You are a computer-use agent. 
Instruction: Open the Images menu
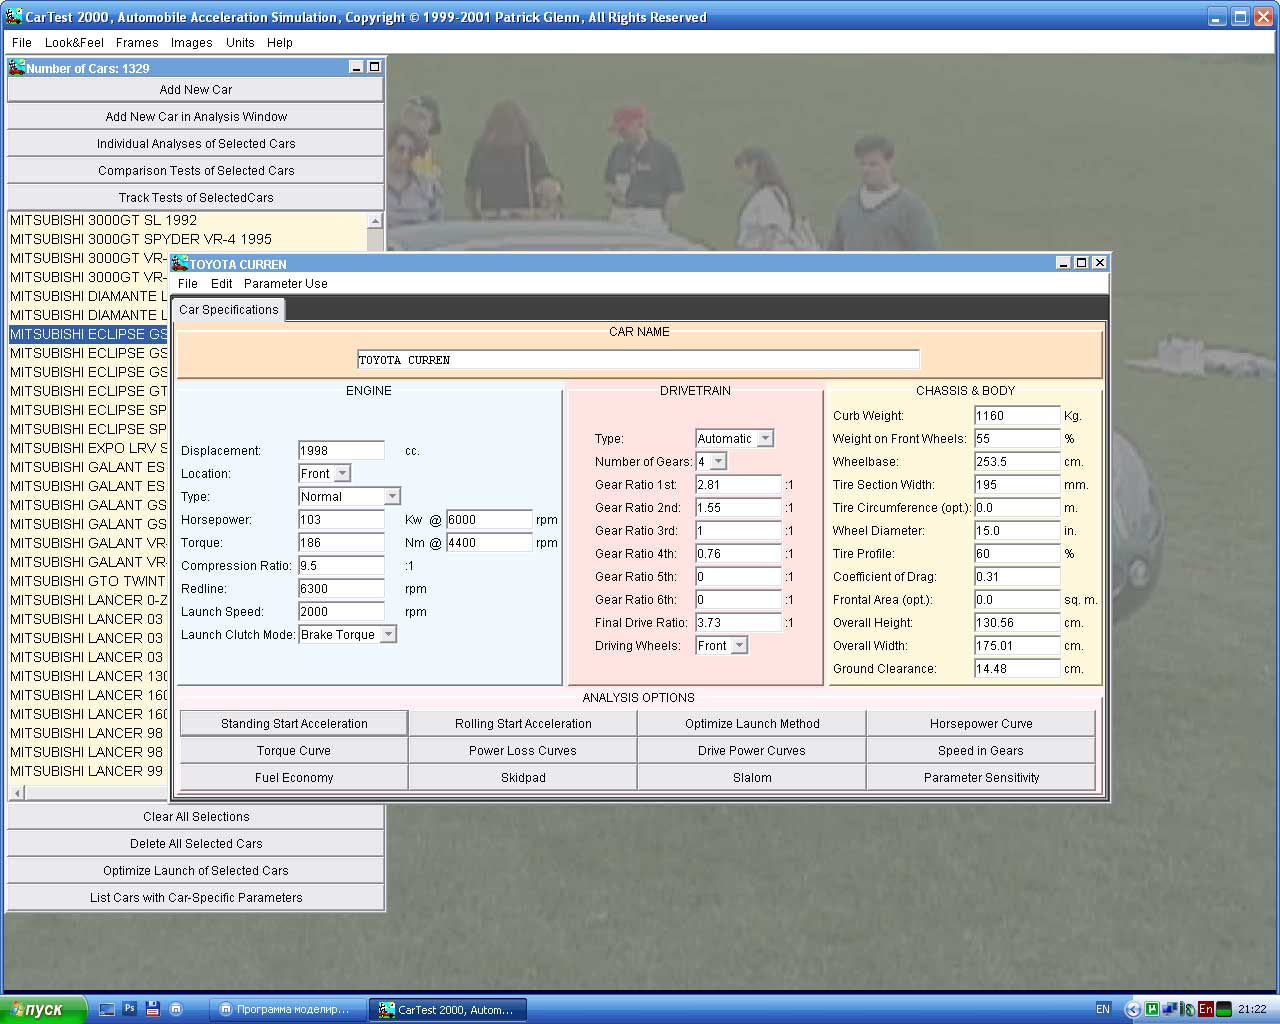[x=191, y=42]
